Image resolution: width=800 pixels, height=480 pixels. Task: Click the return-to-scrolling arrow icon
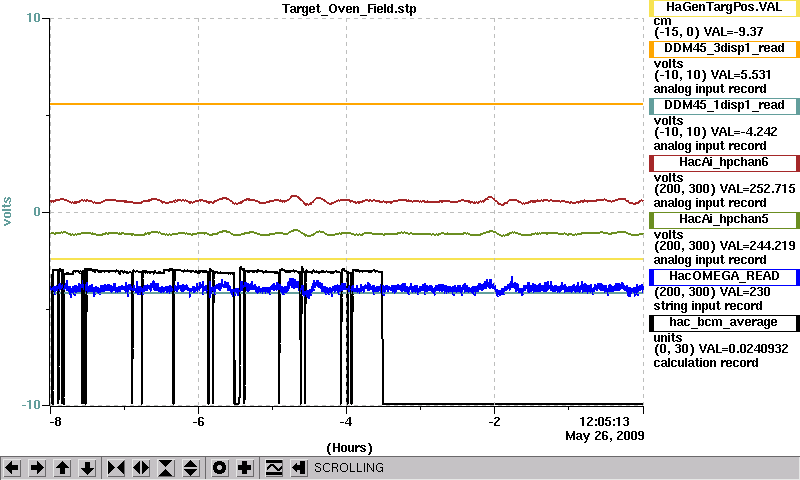(299, 468)
